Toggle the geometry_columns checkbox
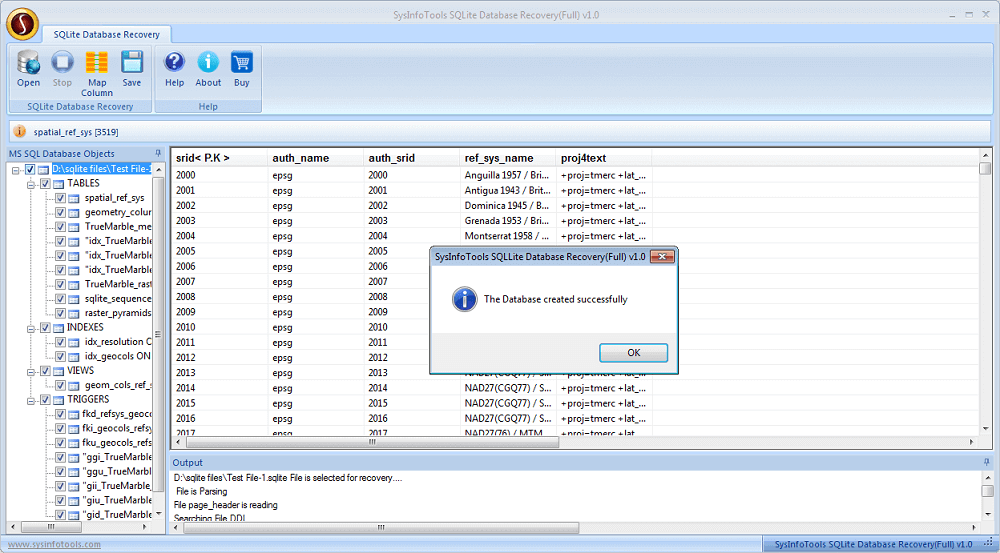 (x=61, y=212)
